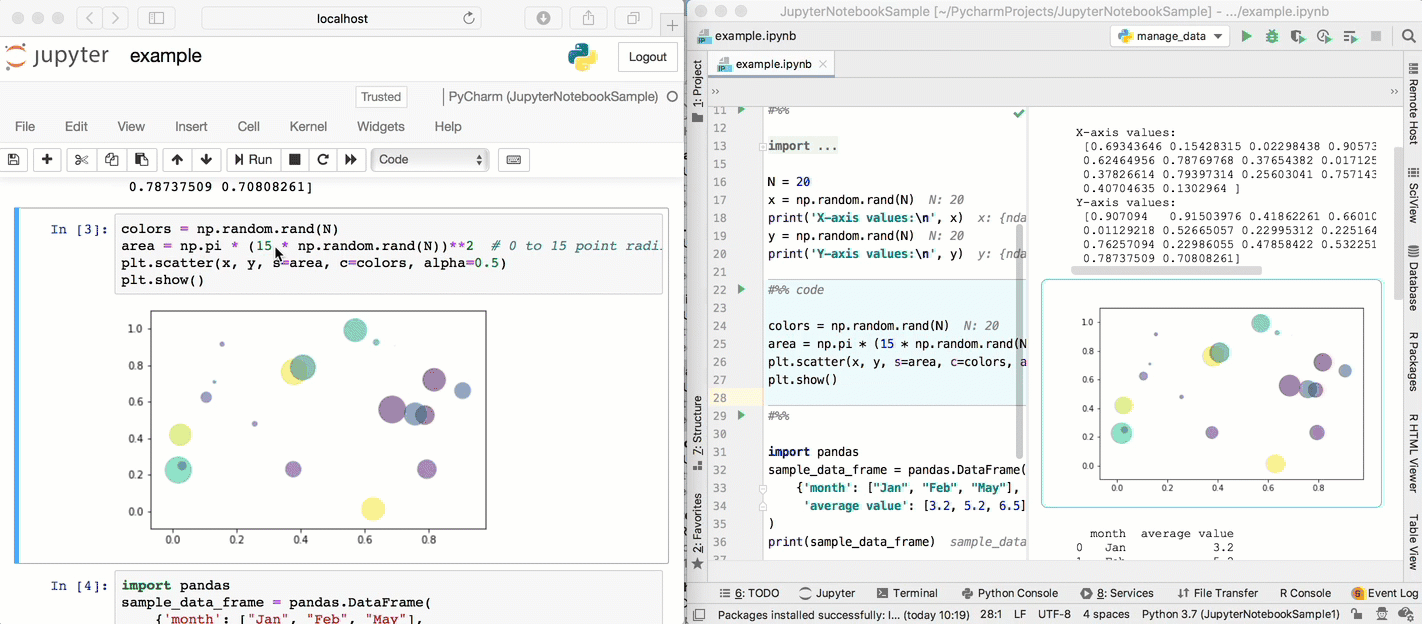Viewport: 1422px width, 624px height.
Task: Go back in Safari with left chevron
Action: (x=90, y=18)
